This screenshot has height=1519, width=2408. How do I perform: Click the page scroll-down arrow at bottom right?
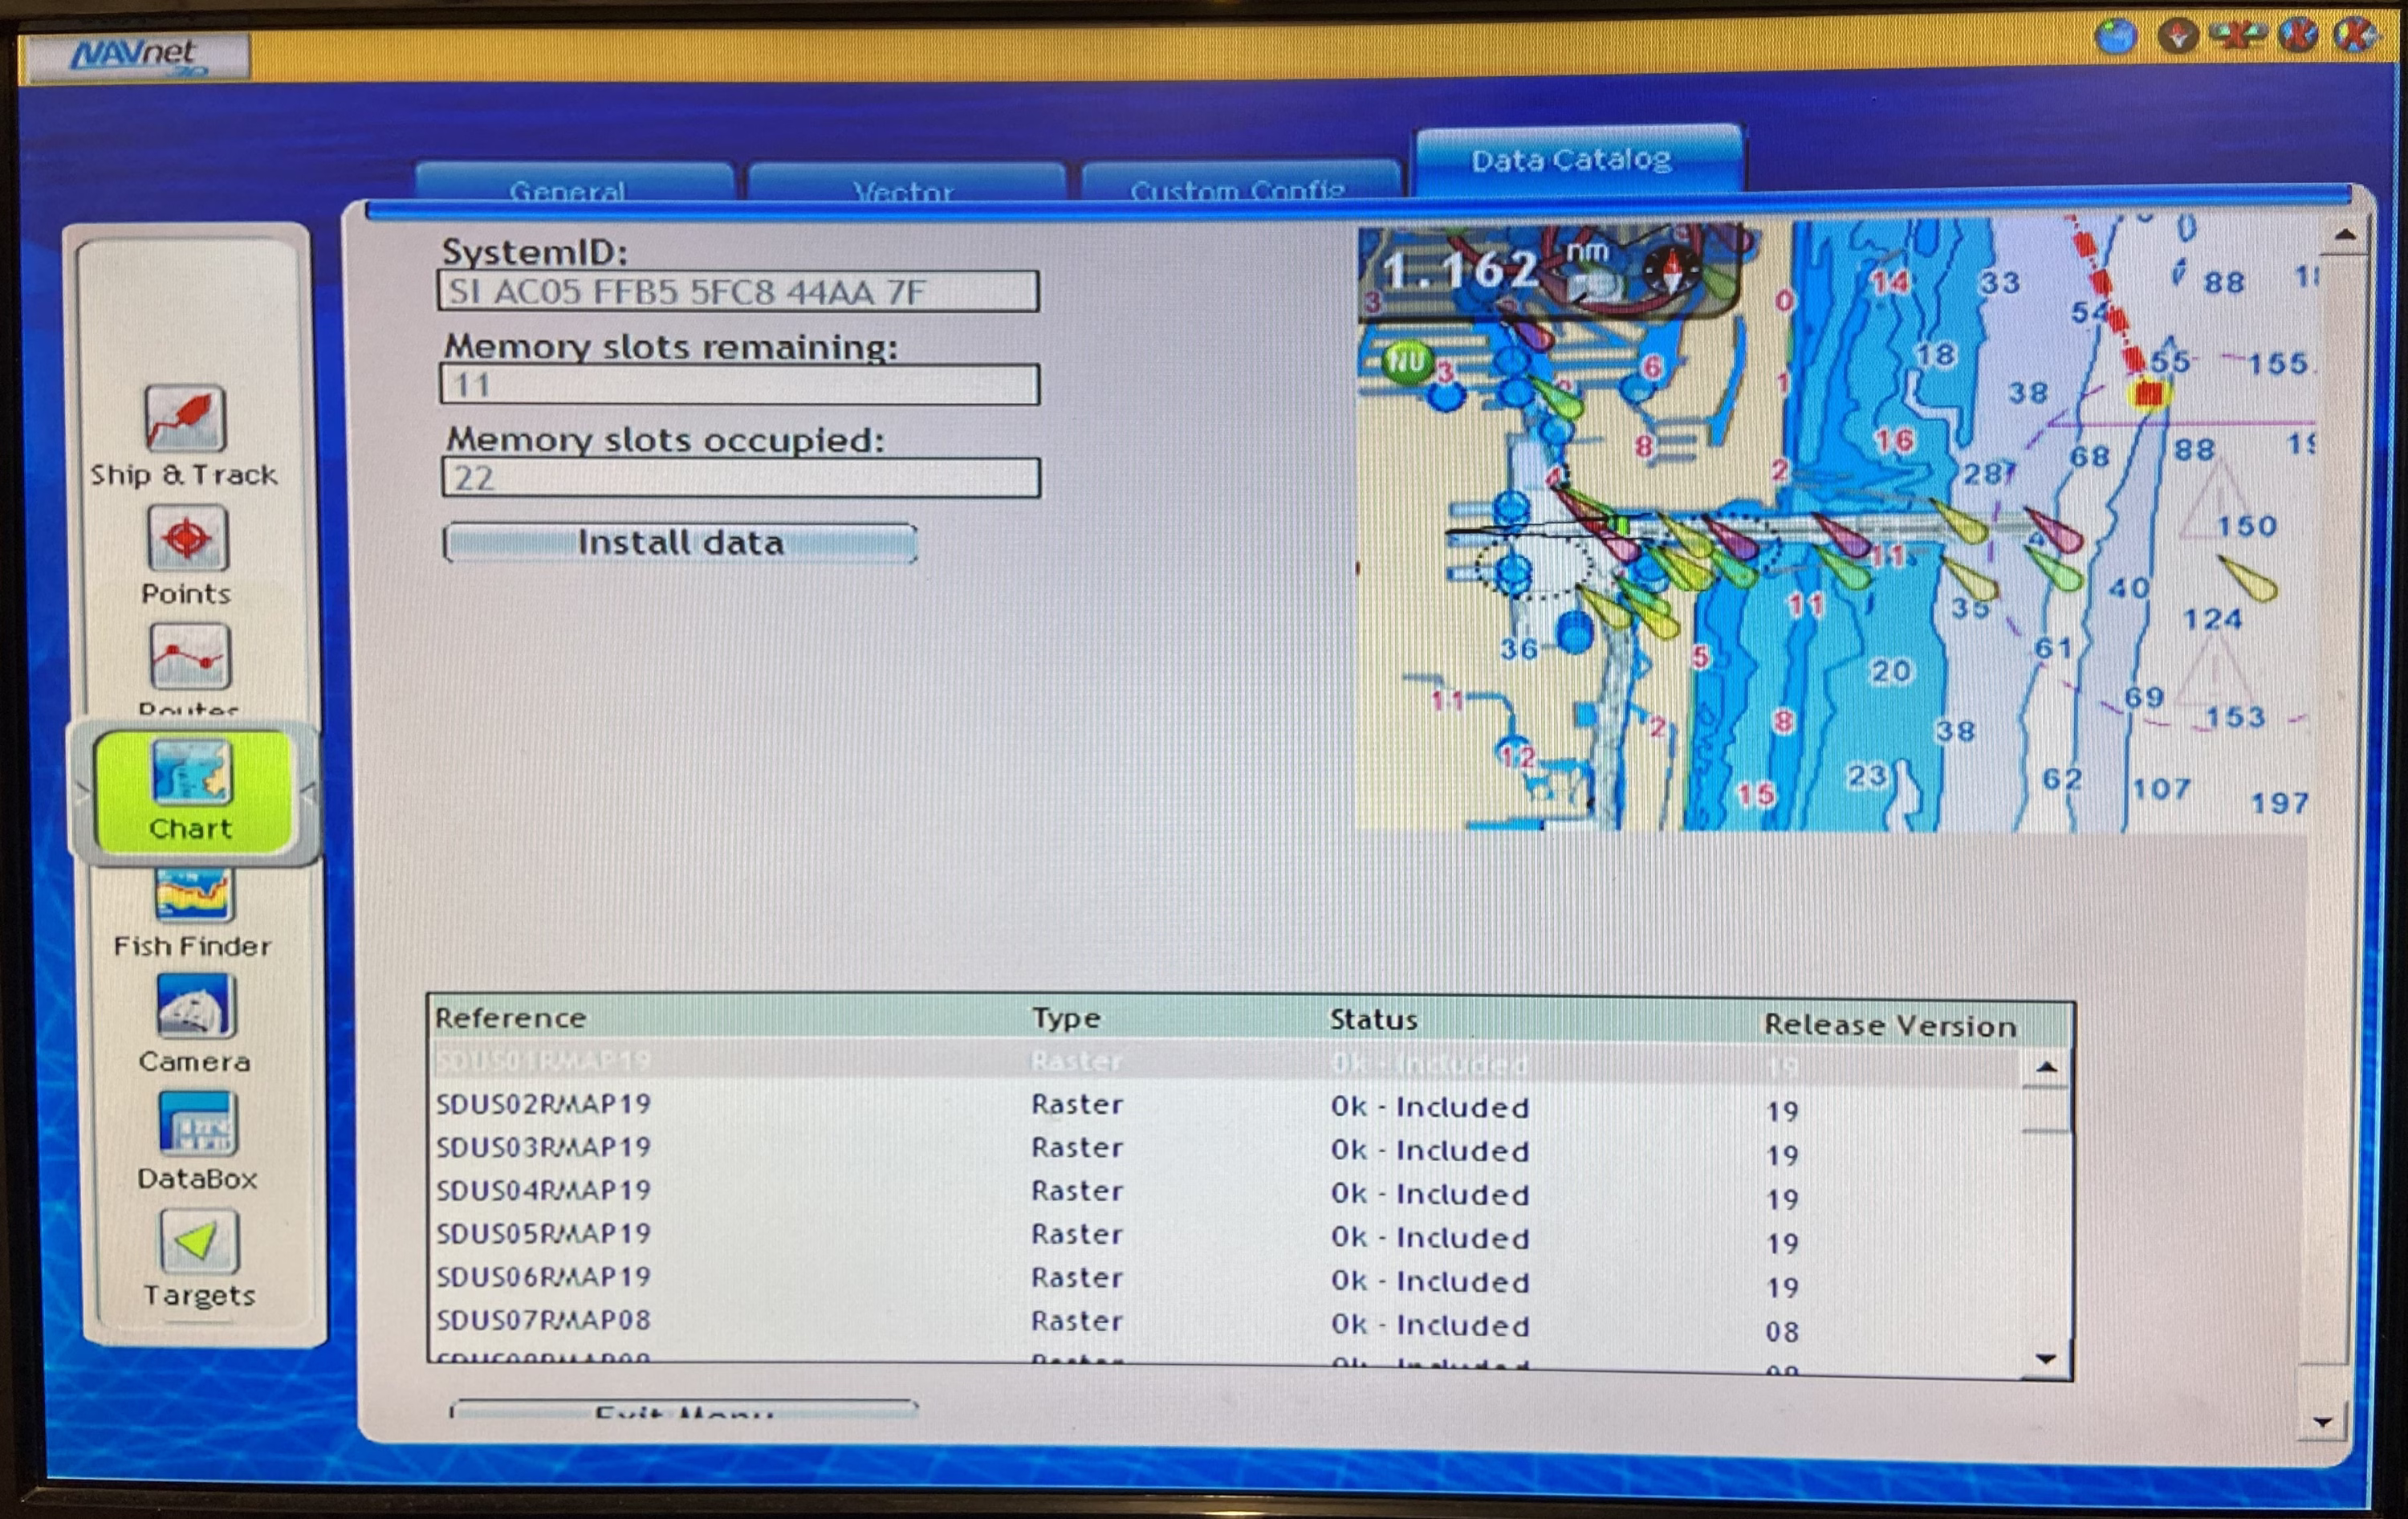2322,1421
